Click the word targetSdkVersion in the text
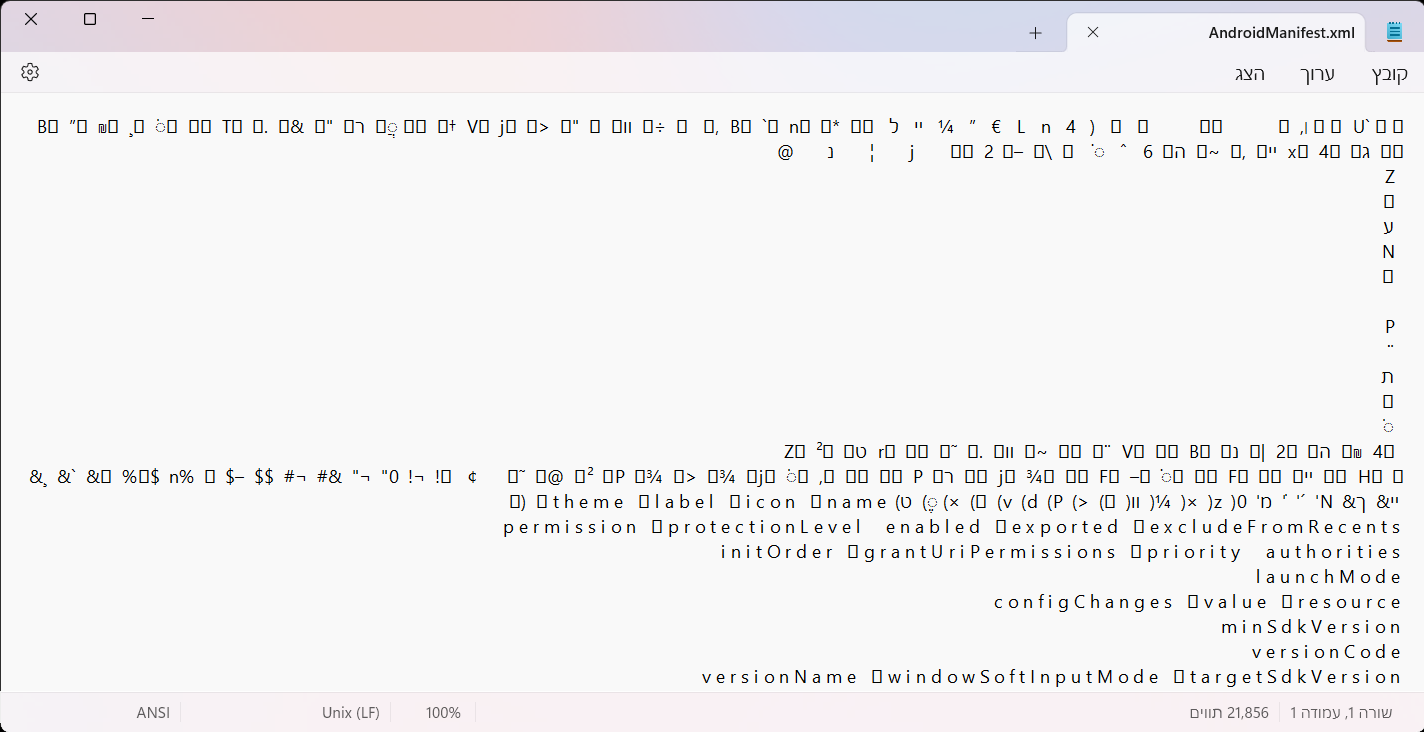 pos(1295,677)
